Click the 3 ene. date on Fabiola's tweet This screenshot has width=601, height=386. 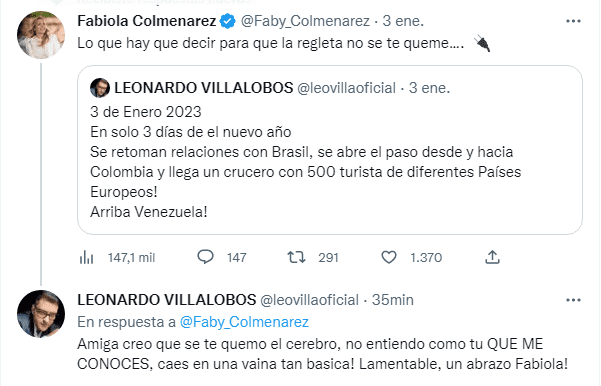[403, 21]
